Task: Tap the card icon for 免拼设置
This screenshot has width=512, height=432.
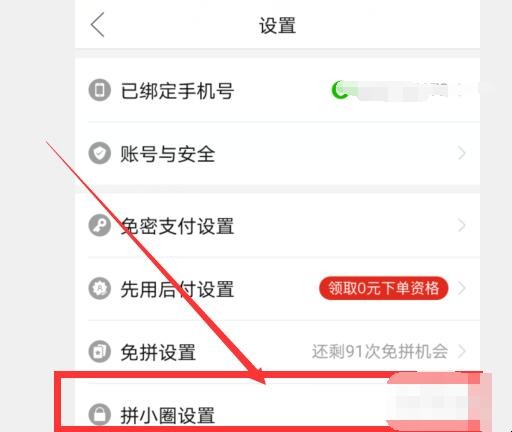Action: pyautogui.click(x=99, y=351)
